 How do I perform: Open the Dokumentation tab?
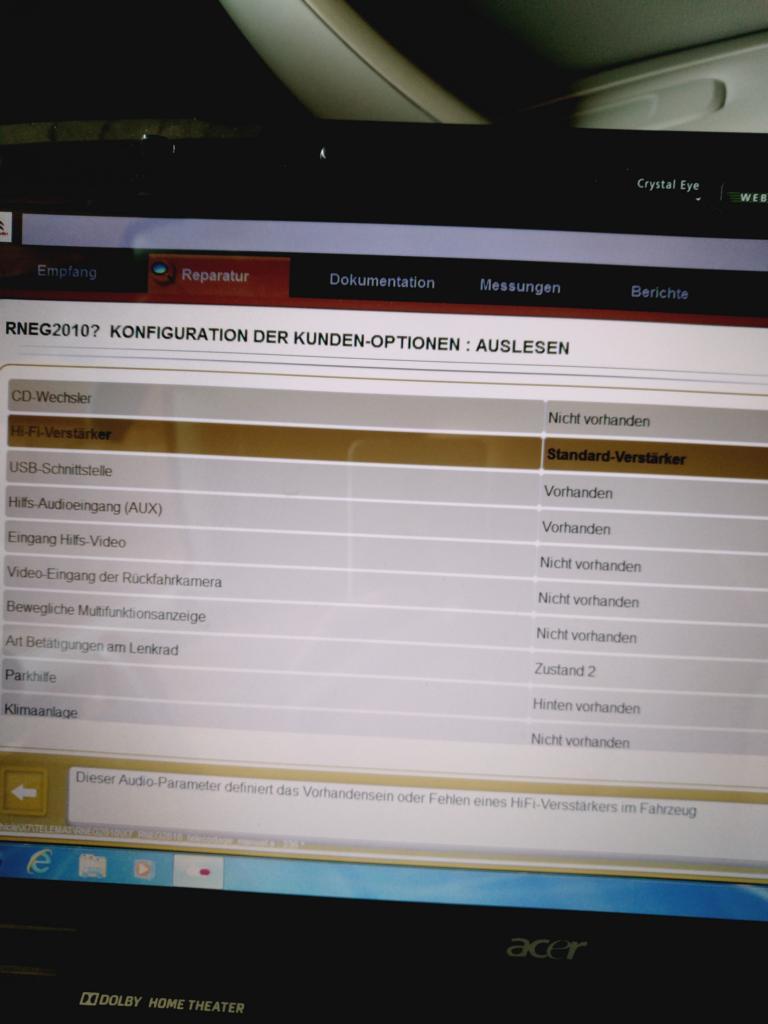point(382,281)
